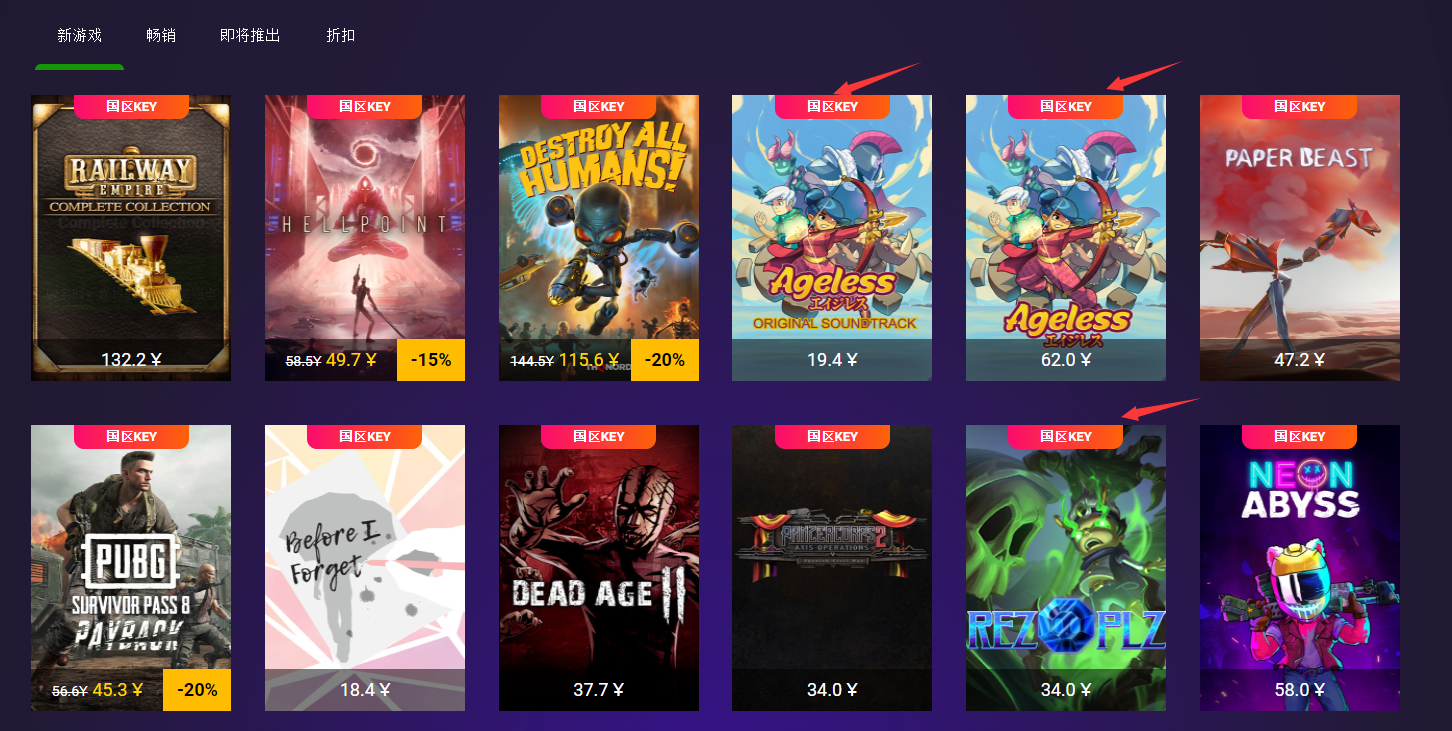The width and height of the screenshot is (1452, 731).
Task: Open Railway Empire Complete Collection game card
Action: (131, 238)
